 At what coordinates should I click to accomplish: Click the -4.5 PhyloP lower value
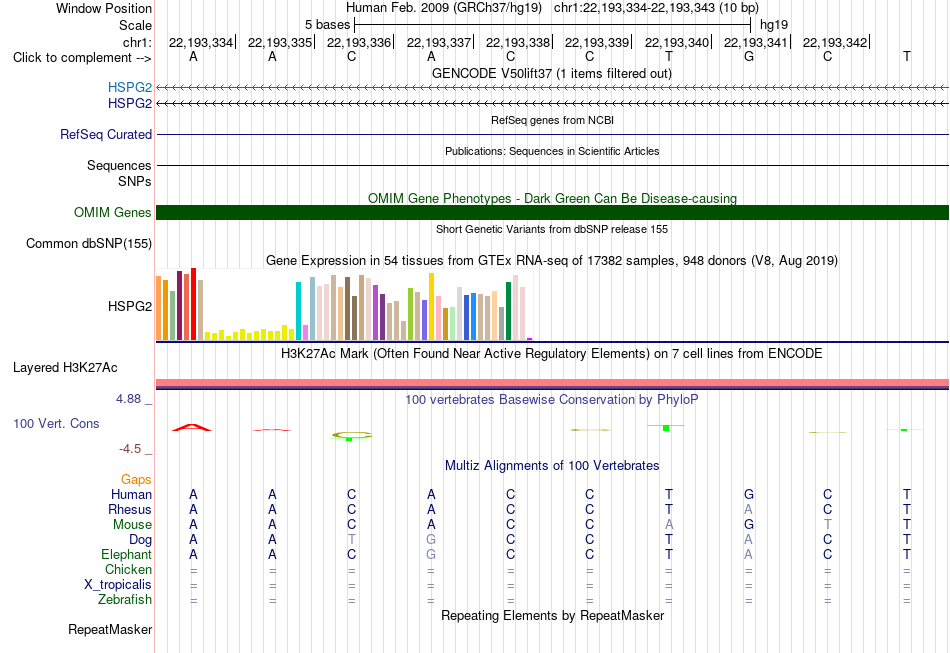click(x=130, y=449)
